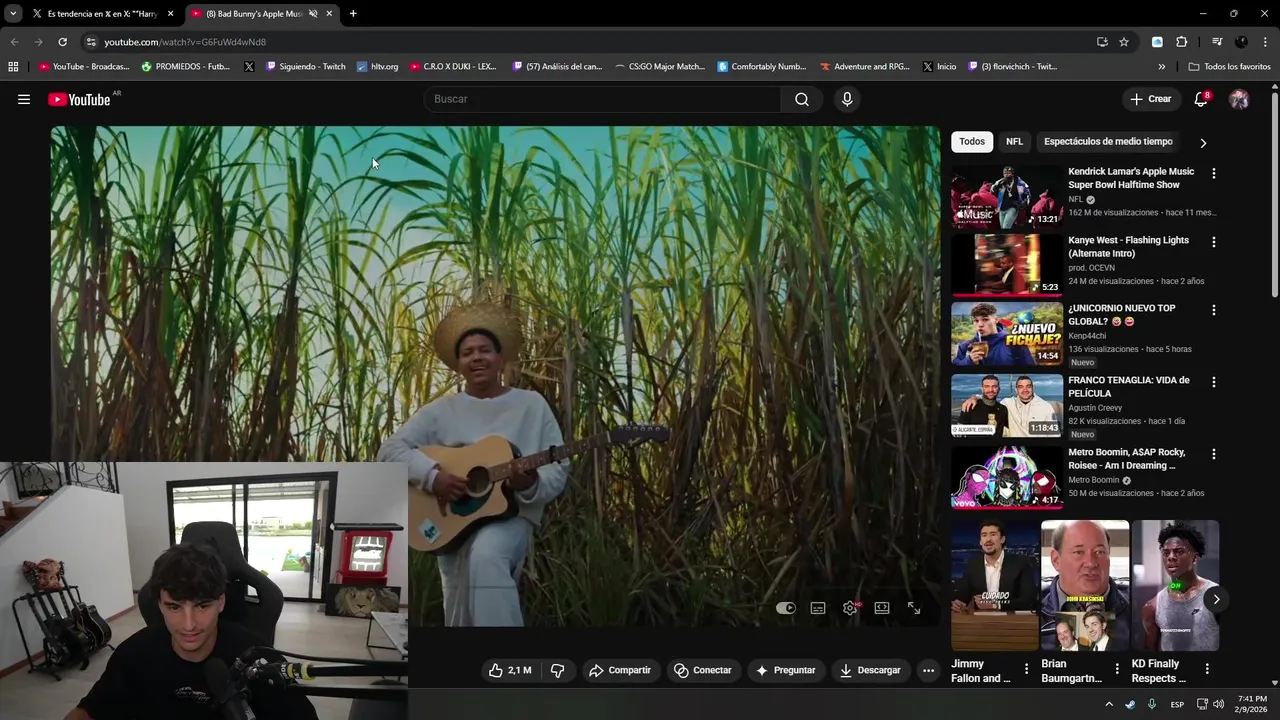Dislike the video with thumbs down
1280x720 pixels.
(557, 670)
